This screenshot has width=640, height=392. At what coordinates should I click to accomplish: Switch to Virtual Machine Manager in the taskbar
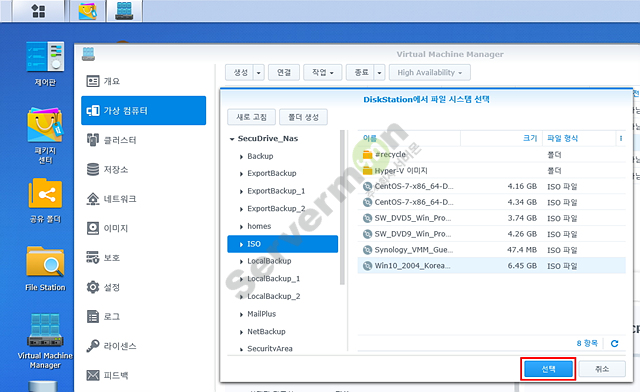tap(124, 11)
